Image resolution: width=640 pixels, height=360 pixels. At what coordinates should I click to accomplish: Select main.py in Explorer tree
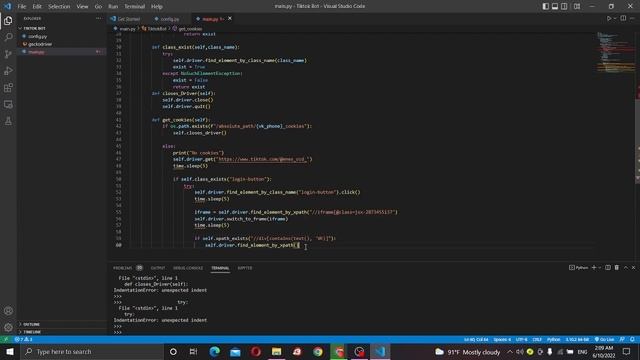(x=36, y=52)
